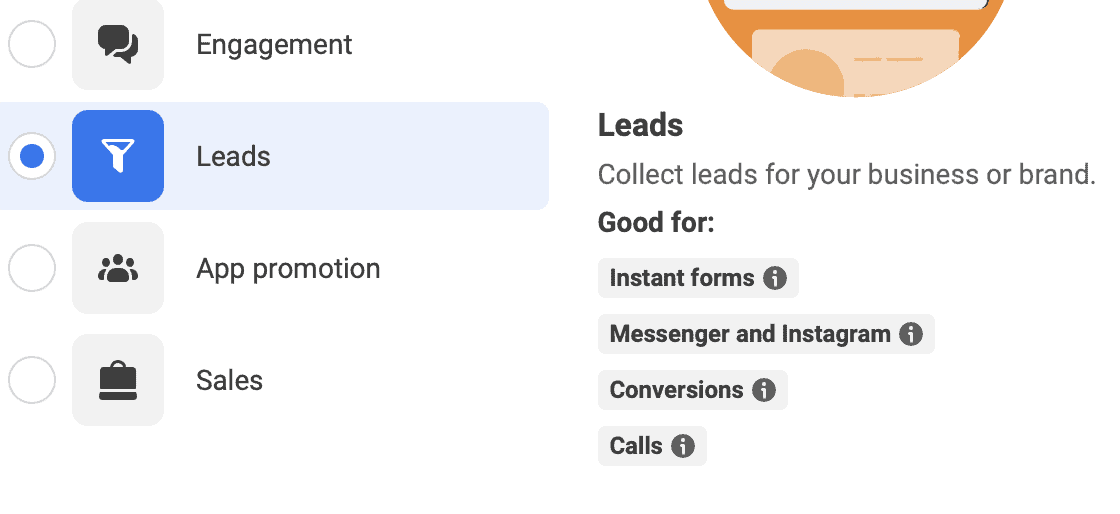Open info icon beside Instant forms
Image resolution: width=1120 pixels, height=514 pixels.
click(x=775, y=278)
